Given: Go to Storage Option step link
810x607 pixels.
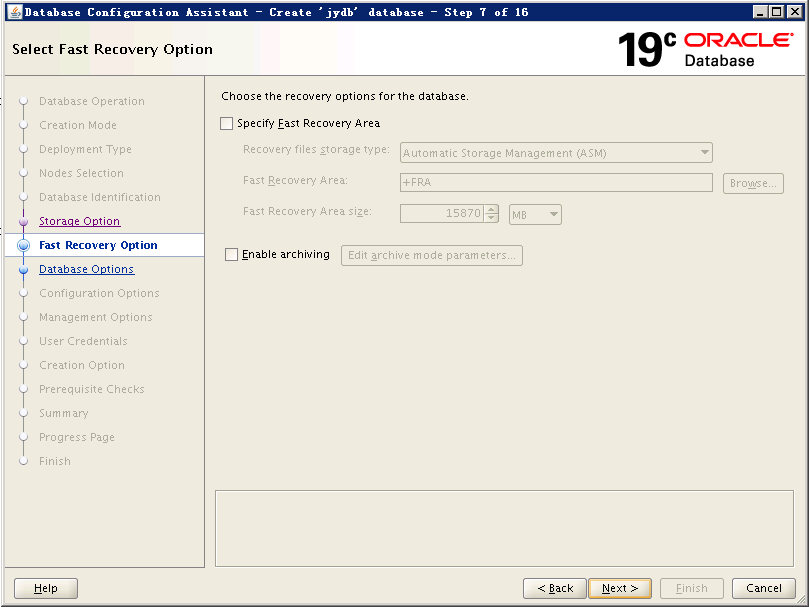Looking at the screenshot, I should coord(80,221).
